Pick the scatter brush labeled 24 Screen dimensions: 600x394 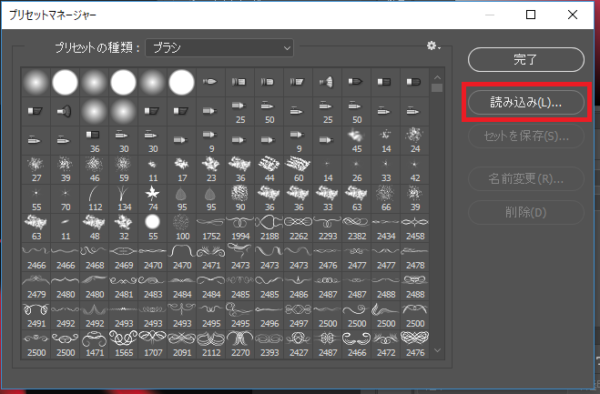(415, 141)
